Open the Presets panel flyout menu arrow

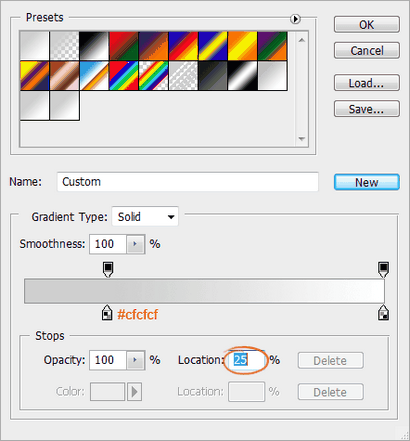(x=295, y=19)
